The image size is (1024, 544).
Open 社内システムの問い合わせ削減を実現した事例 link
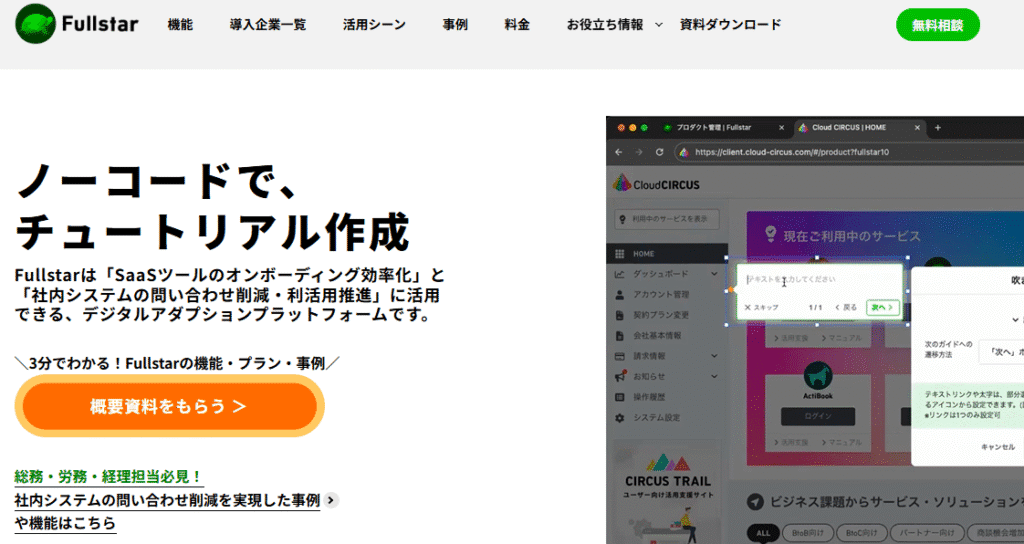coord(167,500)
